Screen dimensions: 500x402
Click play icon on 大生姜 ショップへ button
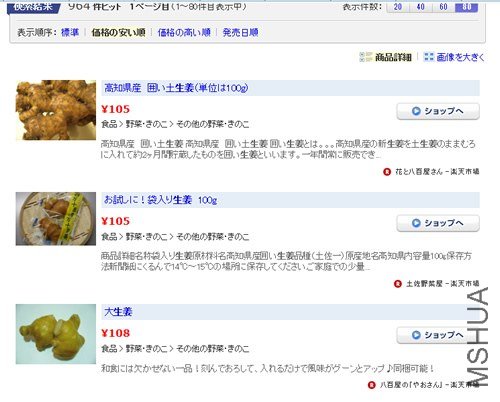point(416,335)
